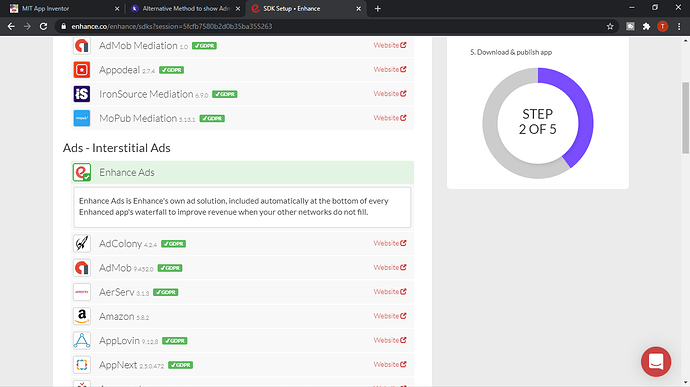
Task: Open Website link for AdColony
Action: point(390,243)
